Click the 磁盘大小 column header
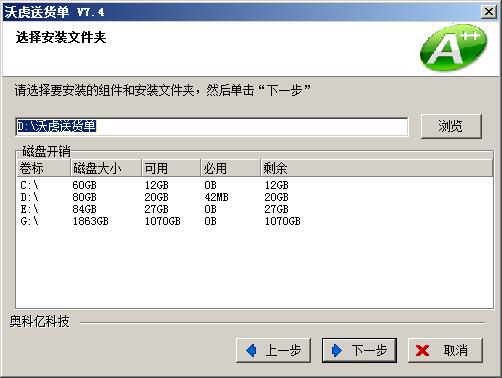The image size is (502, 378). [x=106, y=168]
